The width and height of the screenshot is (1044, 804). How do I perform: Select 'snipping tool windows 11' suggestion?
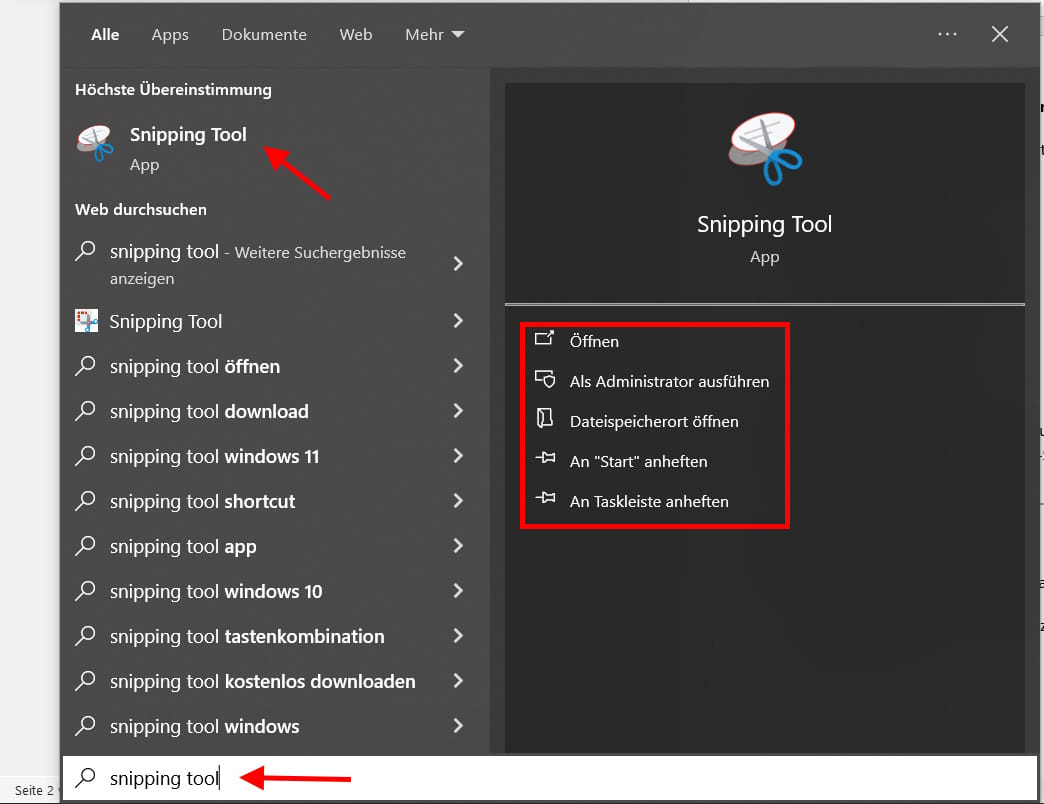270,457
